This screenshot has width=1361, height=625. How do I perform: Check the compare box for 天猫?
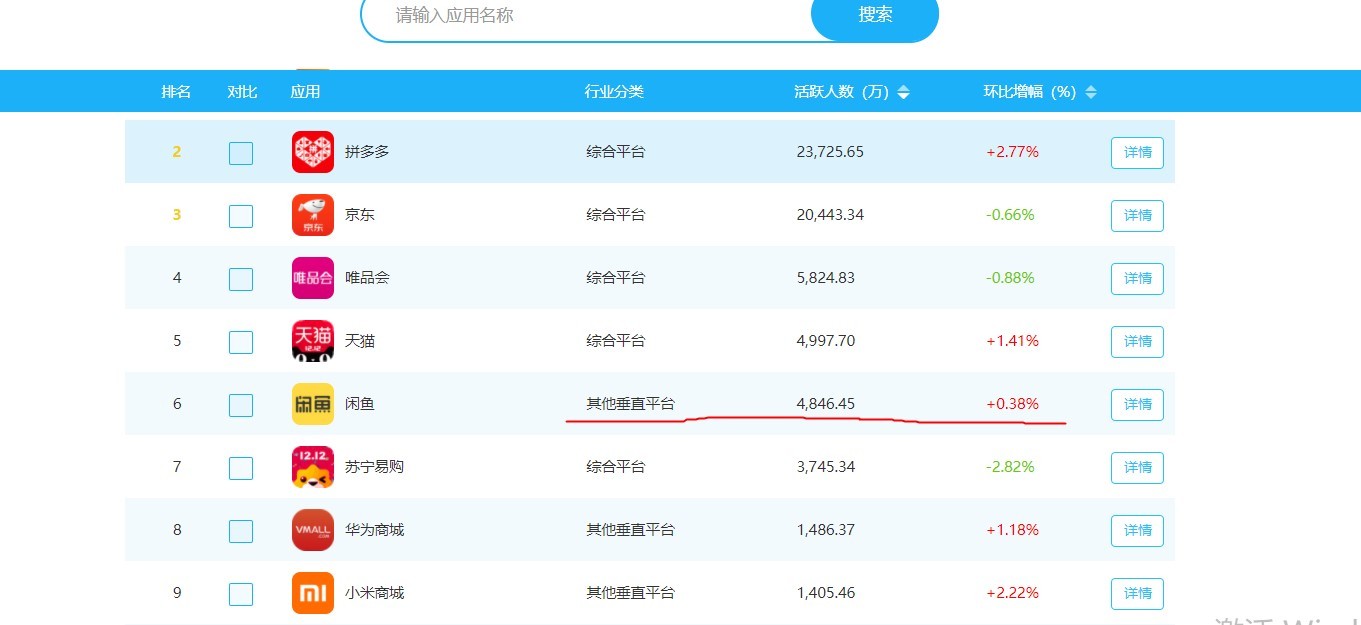(x=241, y=342)
